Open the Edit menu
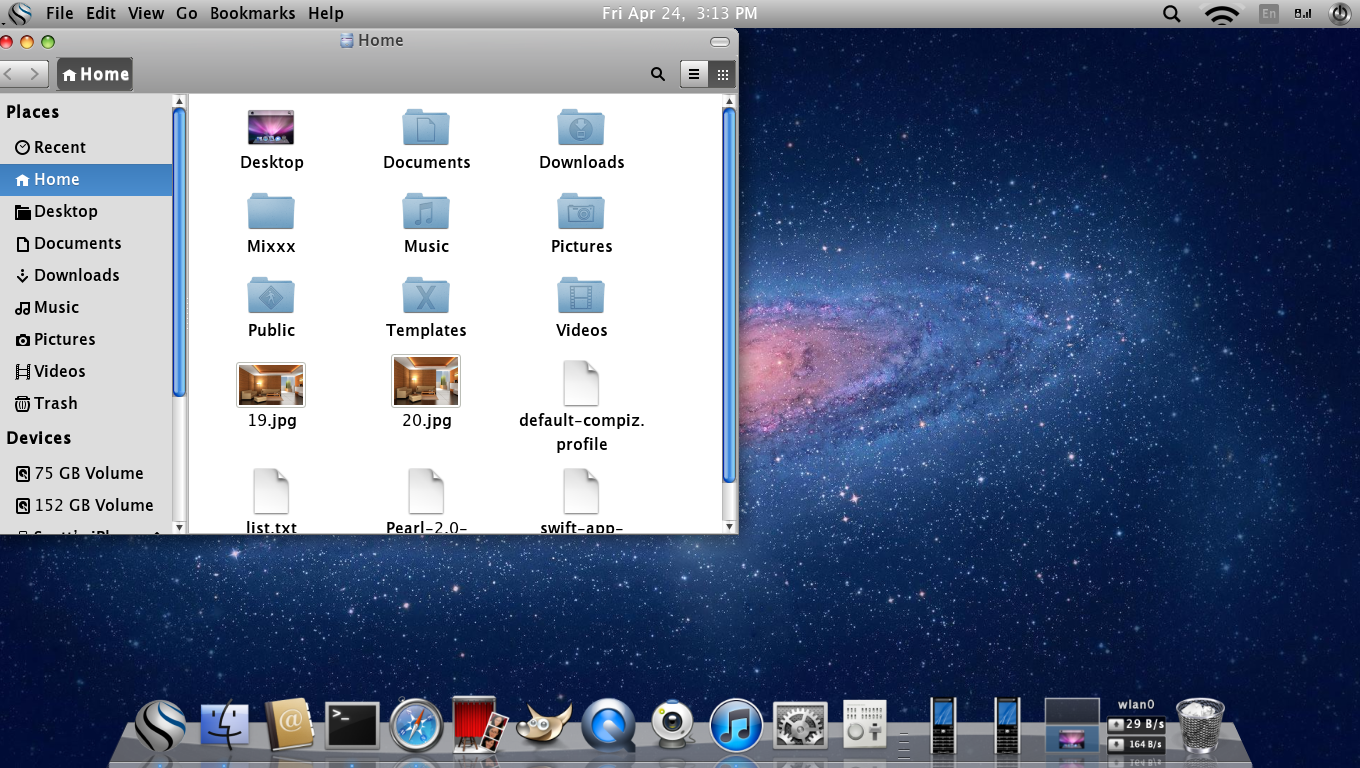 coord(101,13)
